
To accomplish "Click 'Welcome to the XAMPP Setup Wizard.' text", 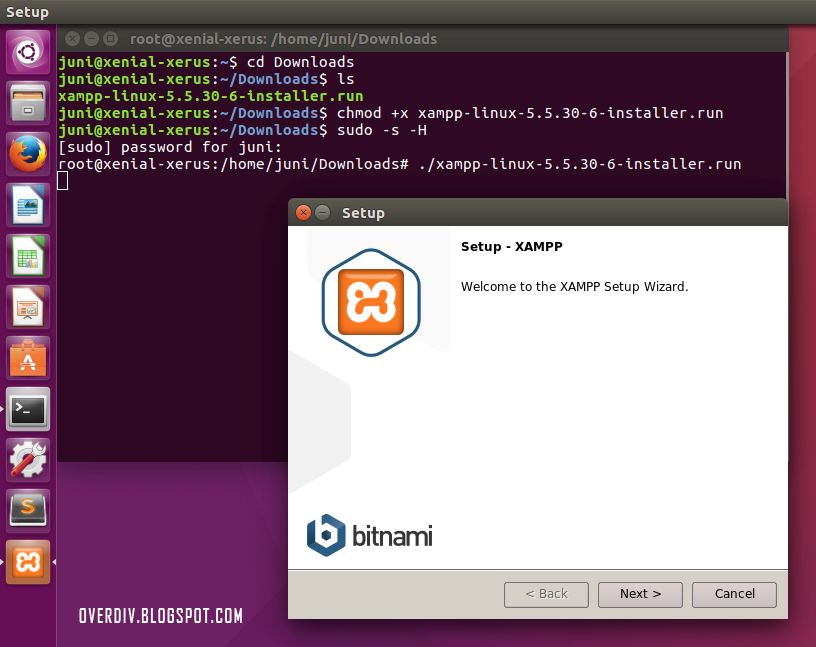I will point(575,287).
